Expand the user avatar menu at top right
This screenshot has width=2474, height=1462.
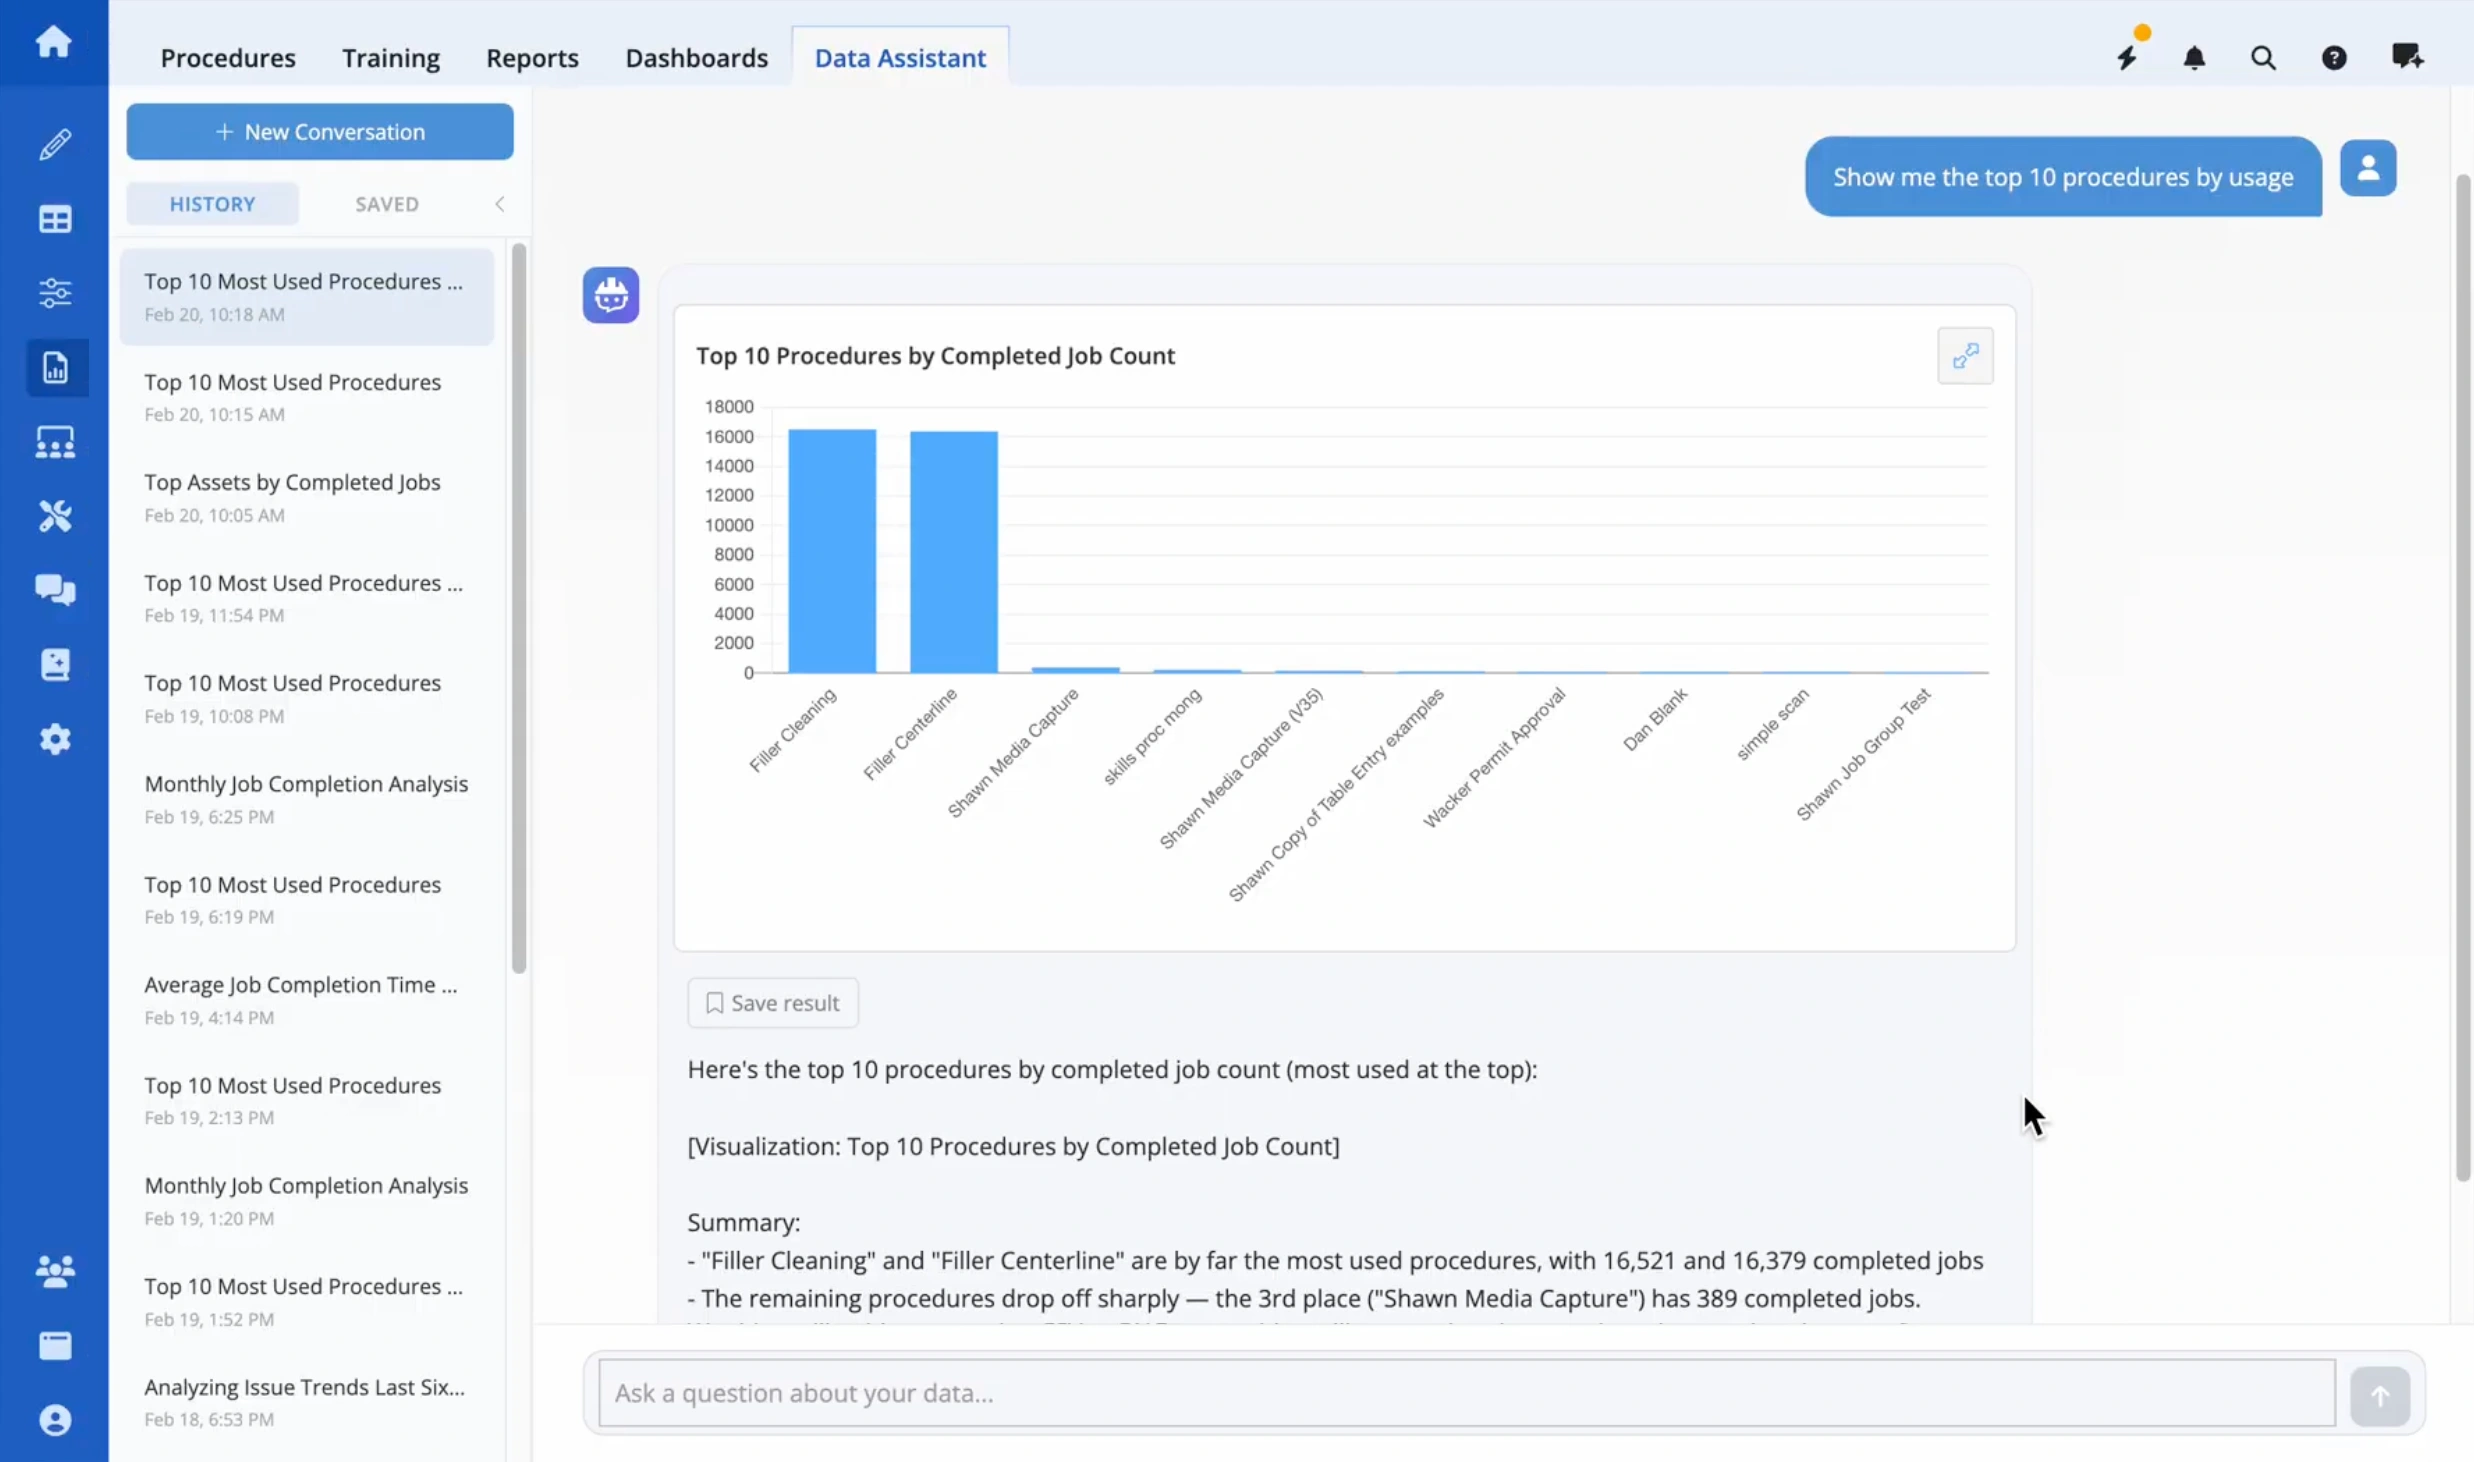click(2369, 167)
